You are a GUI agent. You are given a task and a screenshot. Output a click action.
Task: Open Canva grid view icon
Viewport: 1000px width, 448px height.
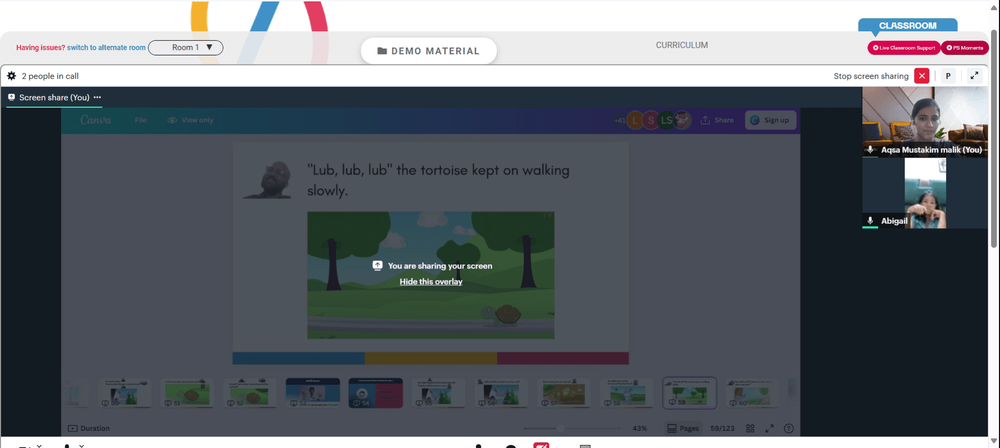[x=751, y=428]
